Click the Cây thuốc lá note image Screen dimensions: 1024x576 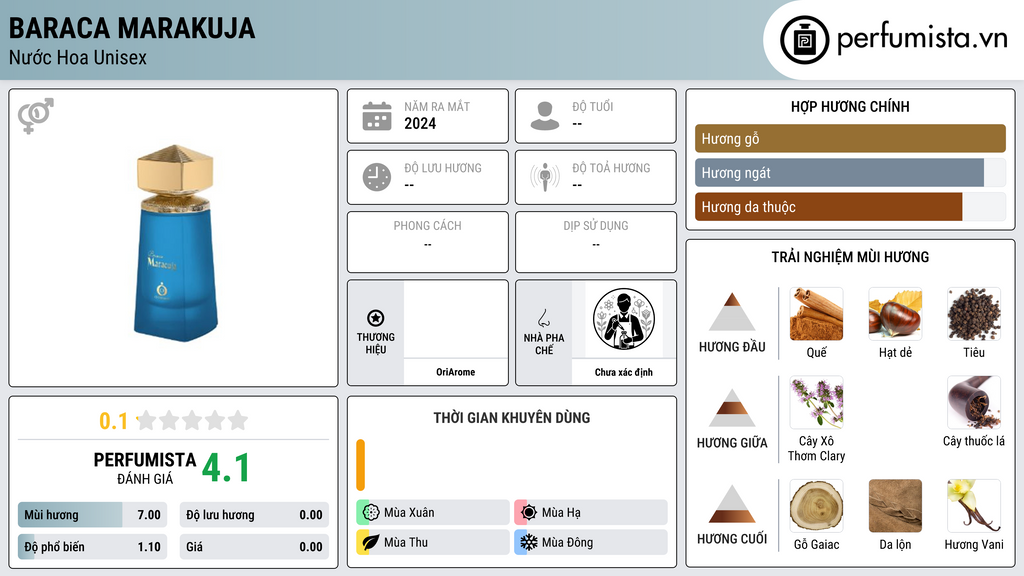974,402
